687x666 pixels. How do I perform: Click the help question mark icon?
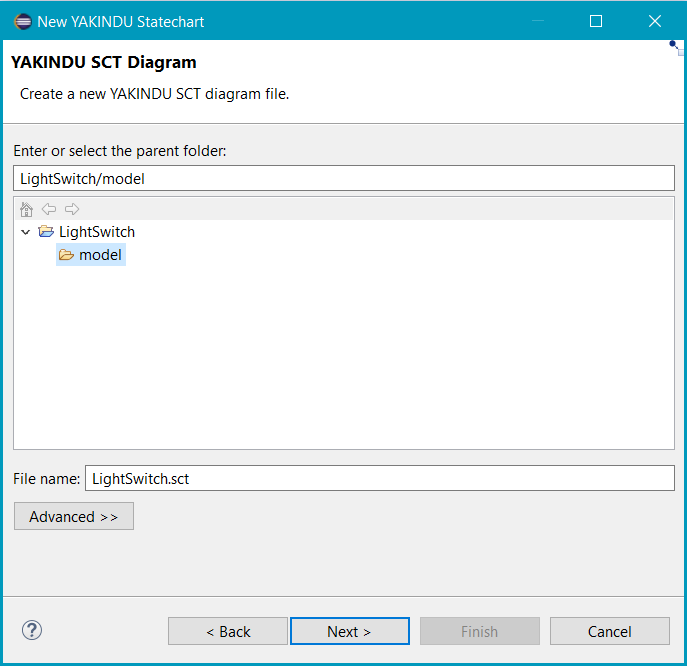tap(32, 631)
